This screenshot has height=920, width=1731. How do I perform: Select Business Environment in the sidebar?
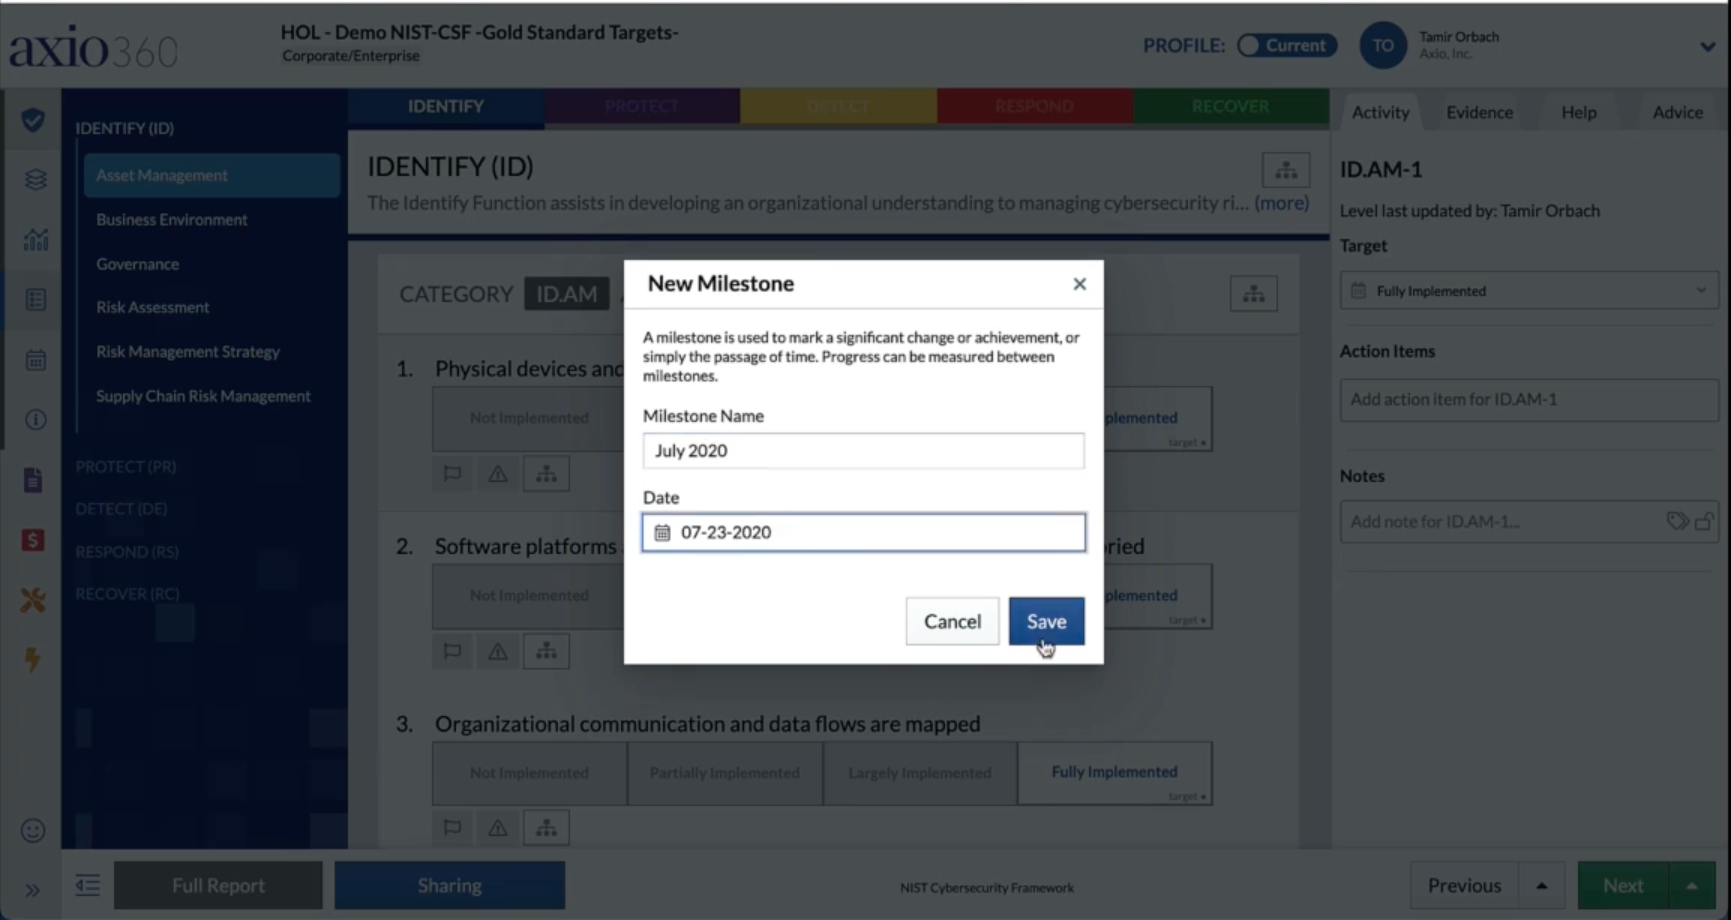(172, 220)
